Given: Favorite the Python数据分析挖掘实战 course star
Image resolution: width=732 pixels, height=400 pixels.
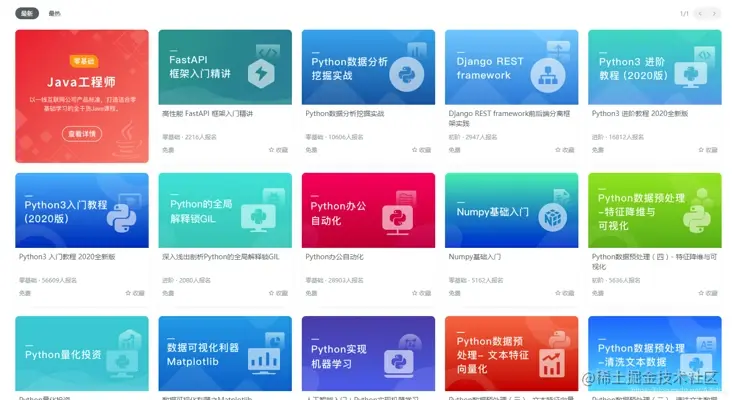Looking at the screenshot, I should pos(422,150).
